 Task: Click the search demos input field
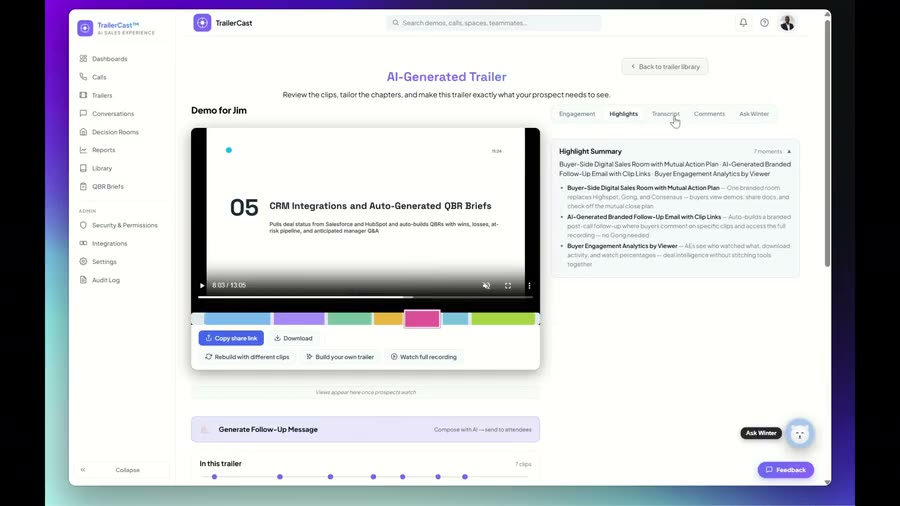494,23
